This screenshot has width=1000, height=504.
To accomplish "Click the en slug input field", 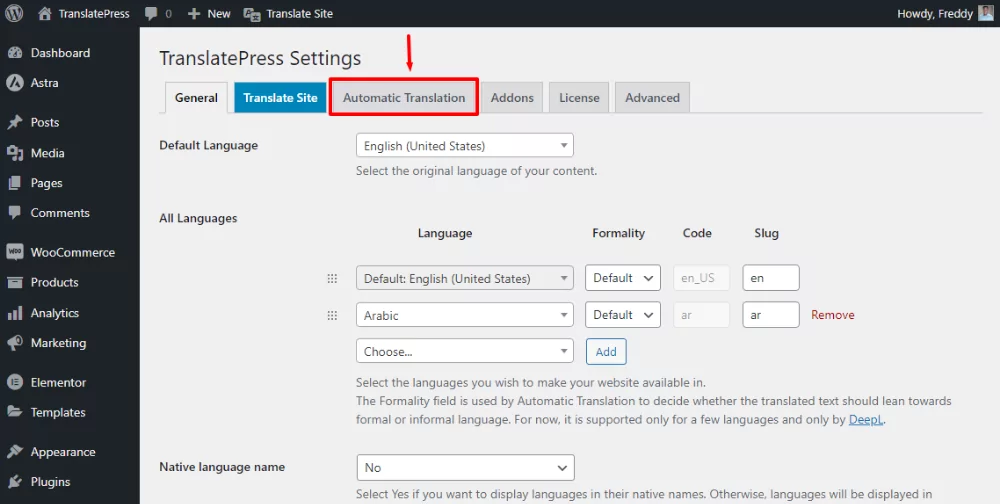I will (x=771, y=278).
